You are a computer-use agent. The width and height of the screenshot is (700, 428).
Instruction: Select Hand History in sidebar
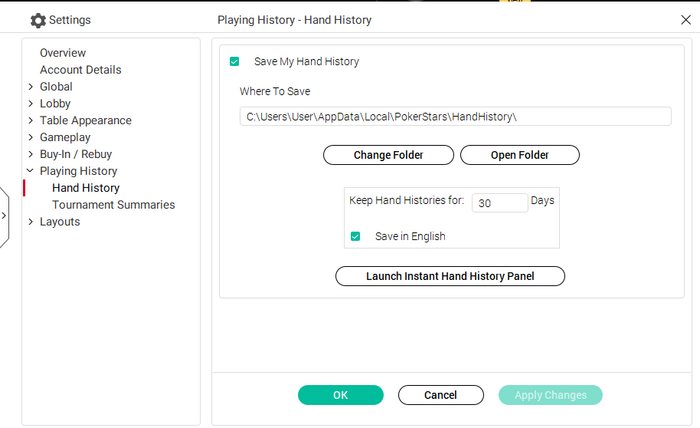[x=86, y=188]
